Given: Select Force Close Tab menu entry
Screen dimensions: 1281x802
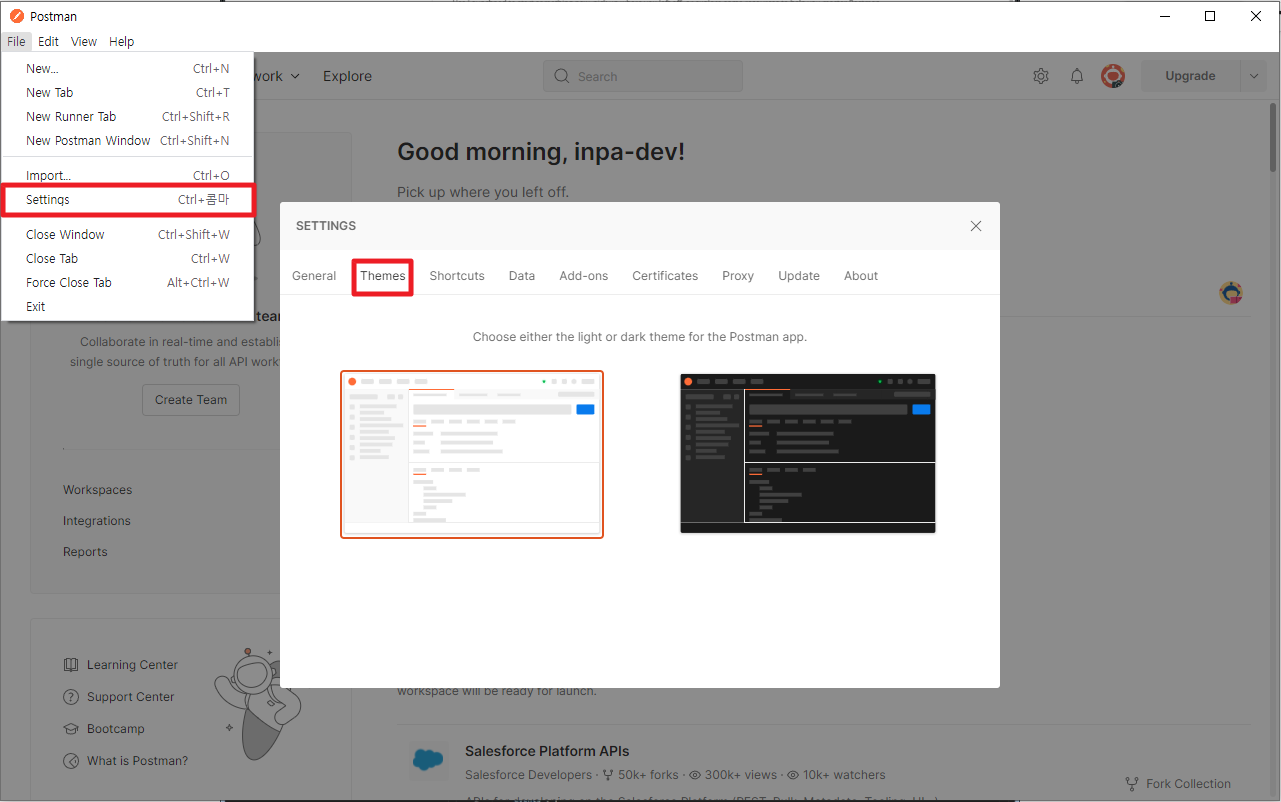Looking at the screenshot, I should pos(128,283).
